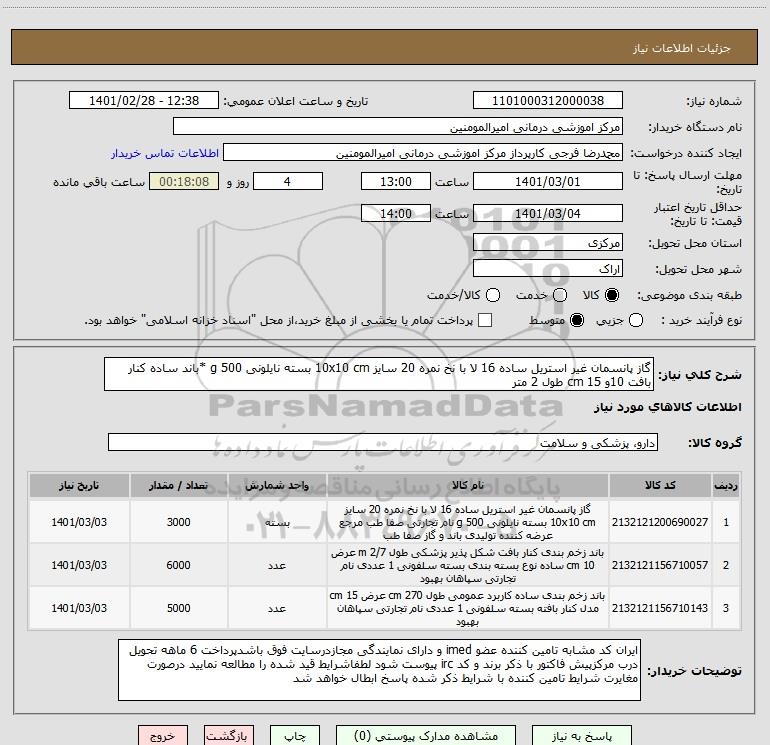Click the استان محل تحویل field مرکزی
This screenshot has width=770, height=745.
(x=548, y=243)
